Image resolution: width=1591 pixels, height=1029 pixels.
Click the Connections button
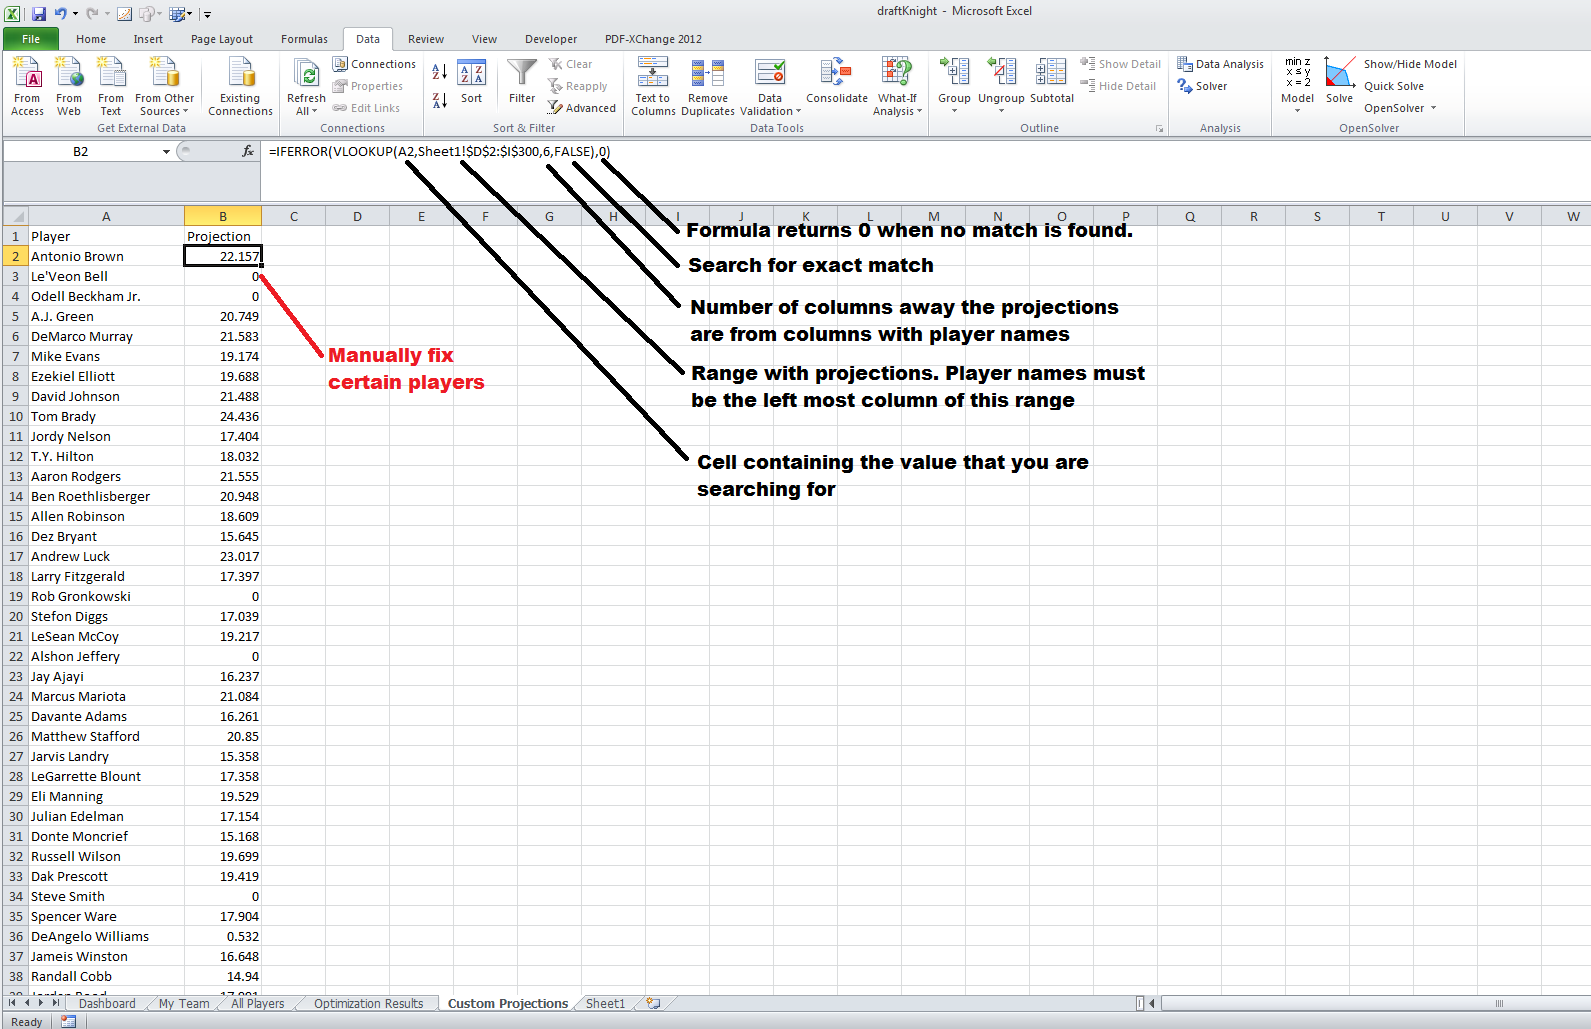pyautogui.click(x=374, y=64)
